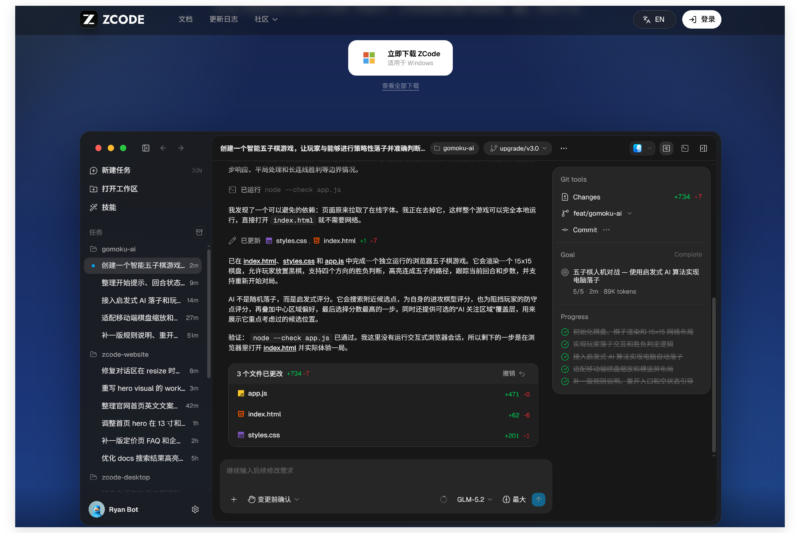Click the plus attach icon in the composer

pyautogui.click(x=234, y=499)
